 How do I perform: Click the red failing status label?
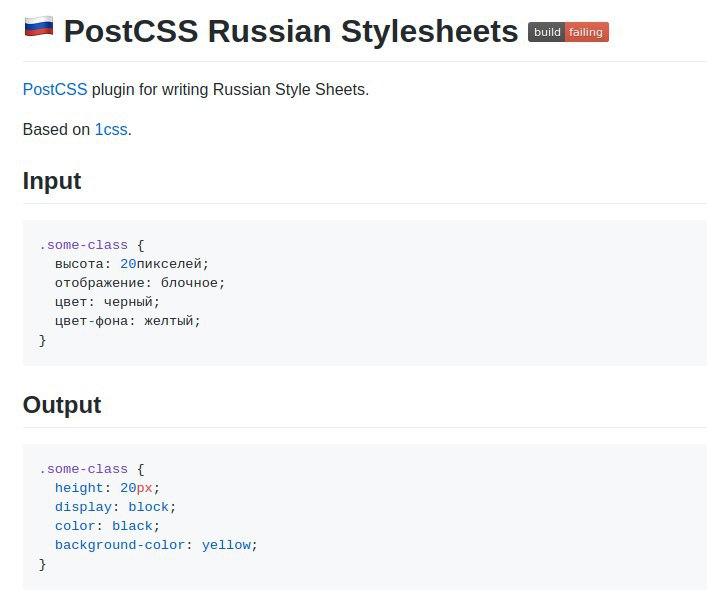tap(586, 32)
